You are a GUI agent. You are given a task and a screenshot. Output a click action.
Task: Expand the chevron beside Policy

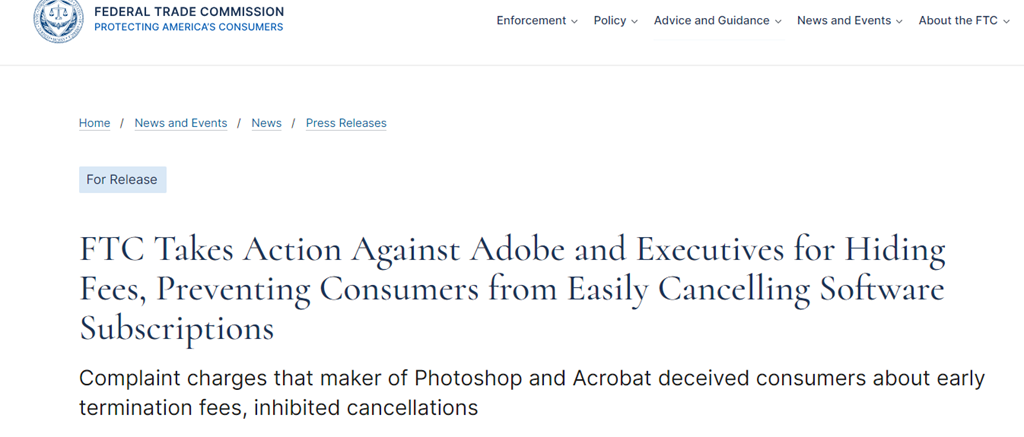(x=634, y=21)
